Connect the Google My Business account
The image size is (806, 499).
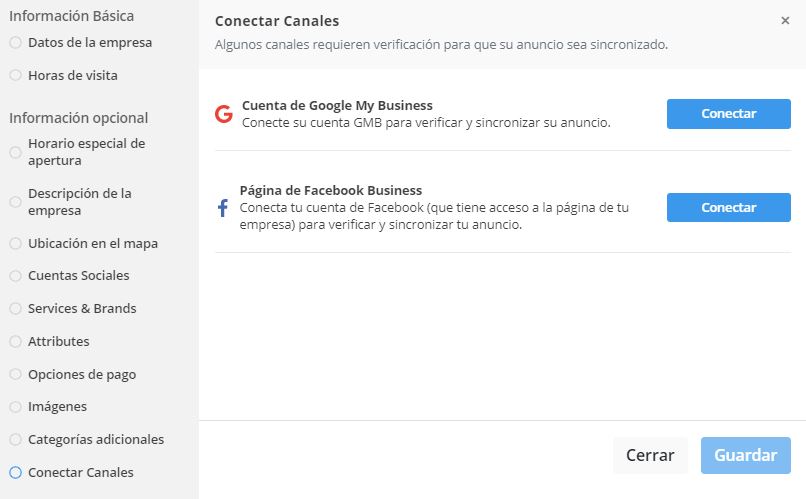pos(728,114)
